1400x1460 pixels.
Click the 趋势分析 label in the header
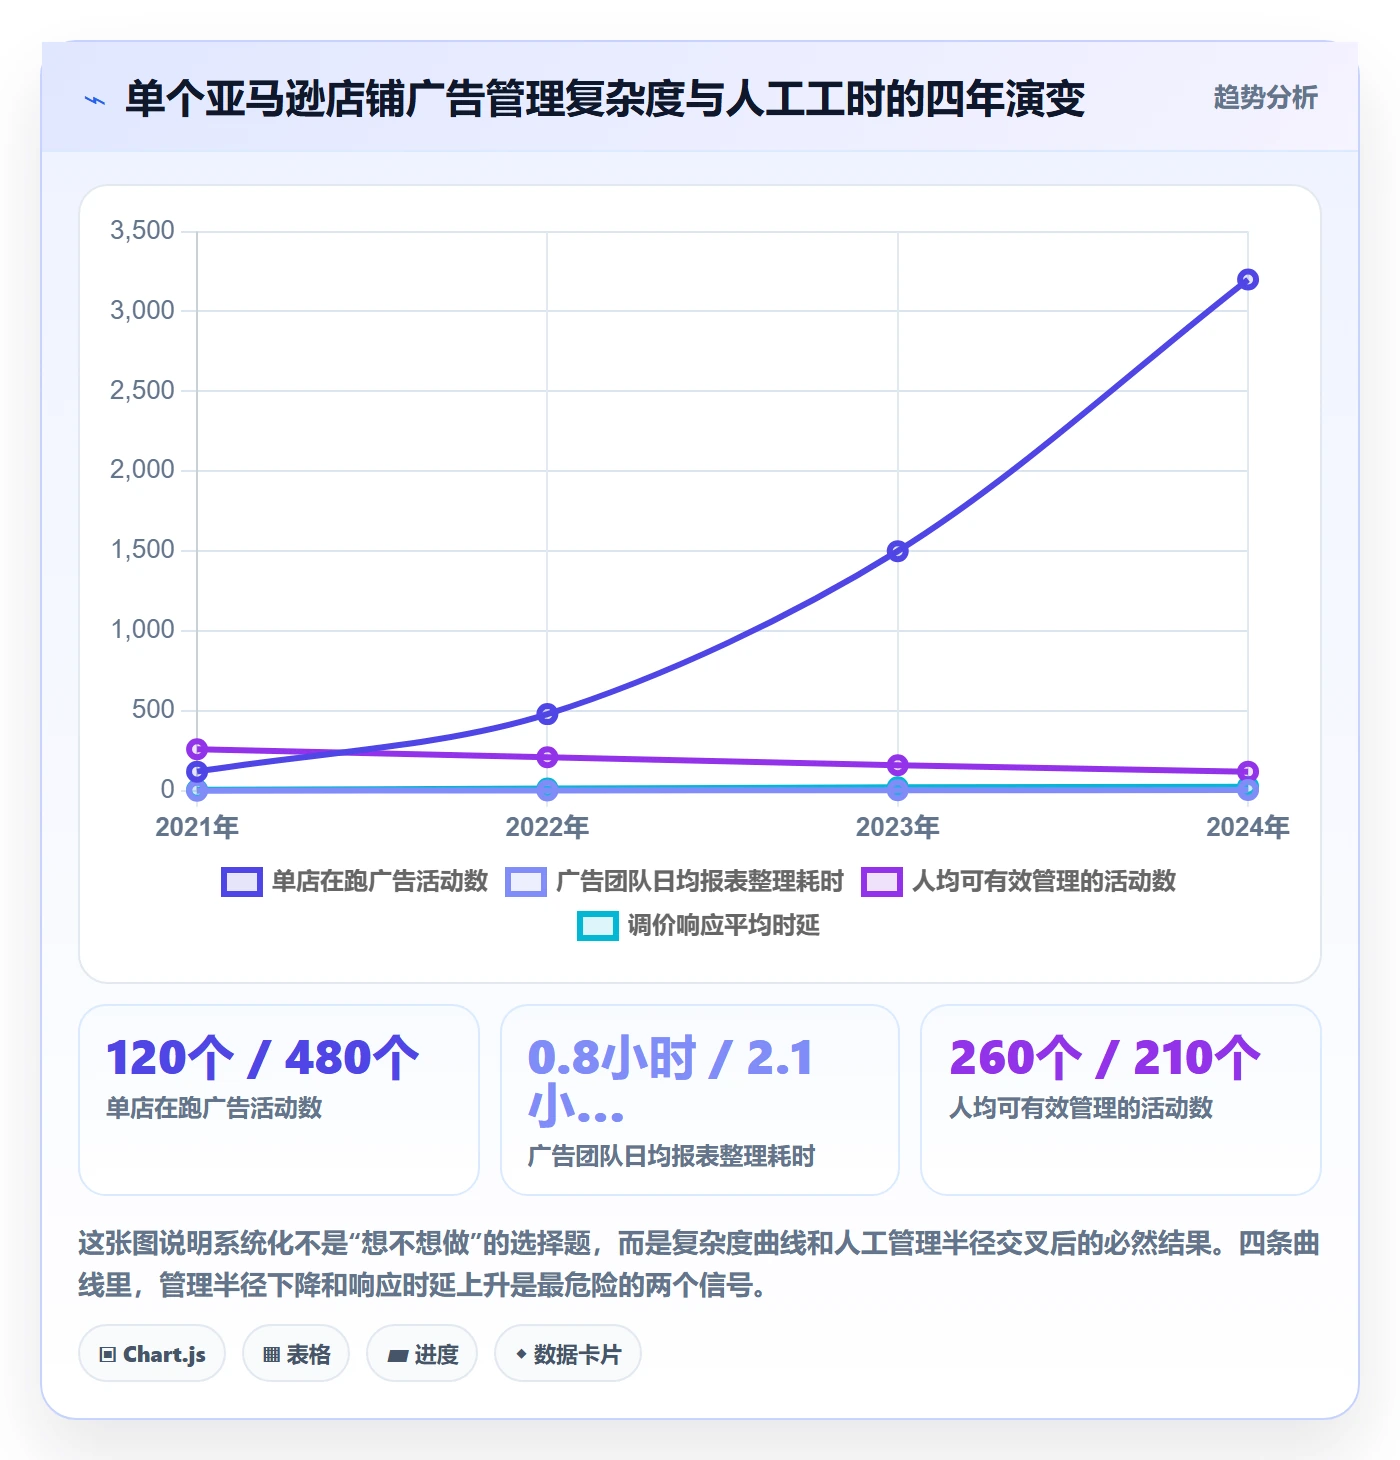click(1265, 97)
